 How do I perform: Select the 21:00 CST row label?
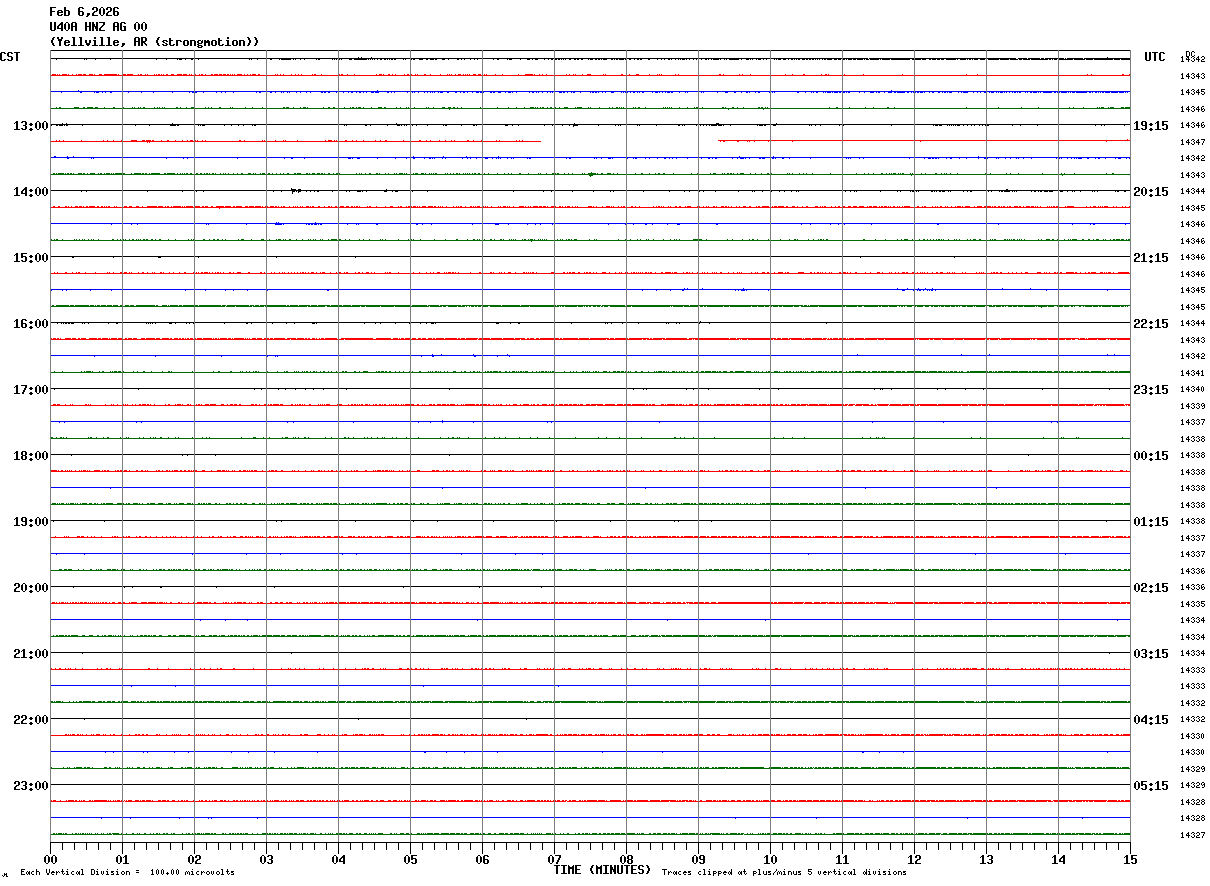pos(31,654)
